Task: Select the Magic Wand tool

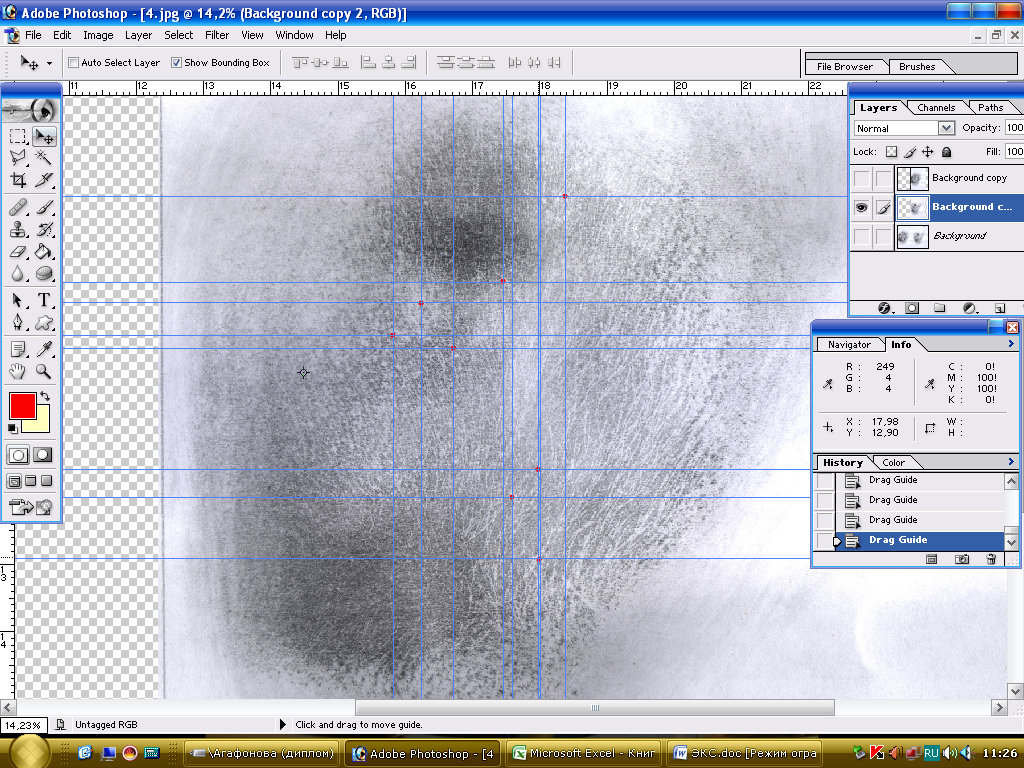Action: [44, 158]
